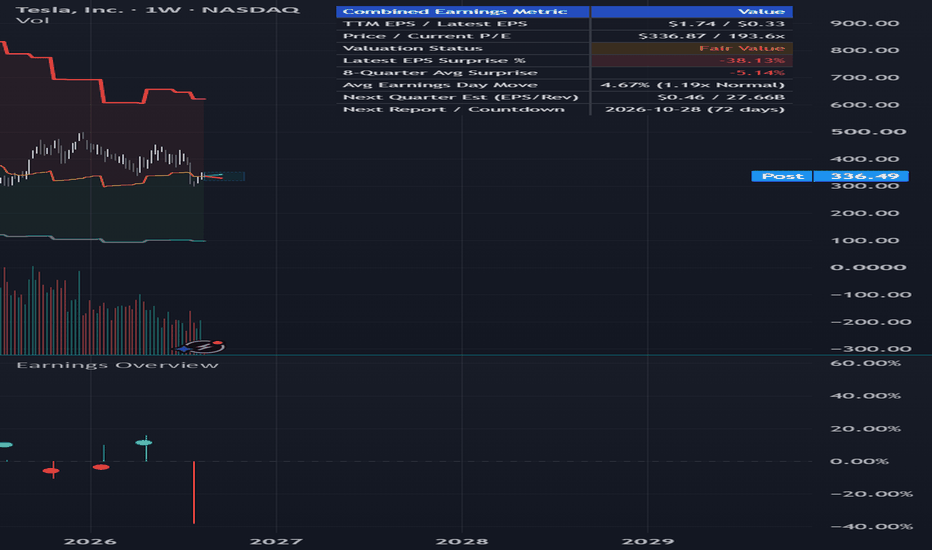Image resolution: width=932 pixels, height=550 pixels.
Task: Click the 0.0000 price scale label
Action: click(868, 267)
